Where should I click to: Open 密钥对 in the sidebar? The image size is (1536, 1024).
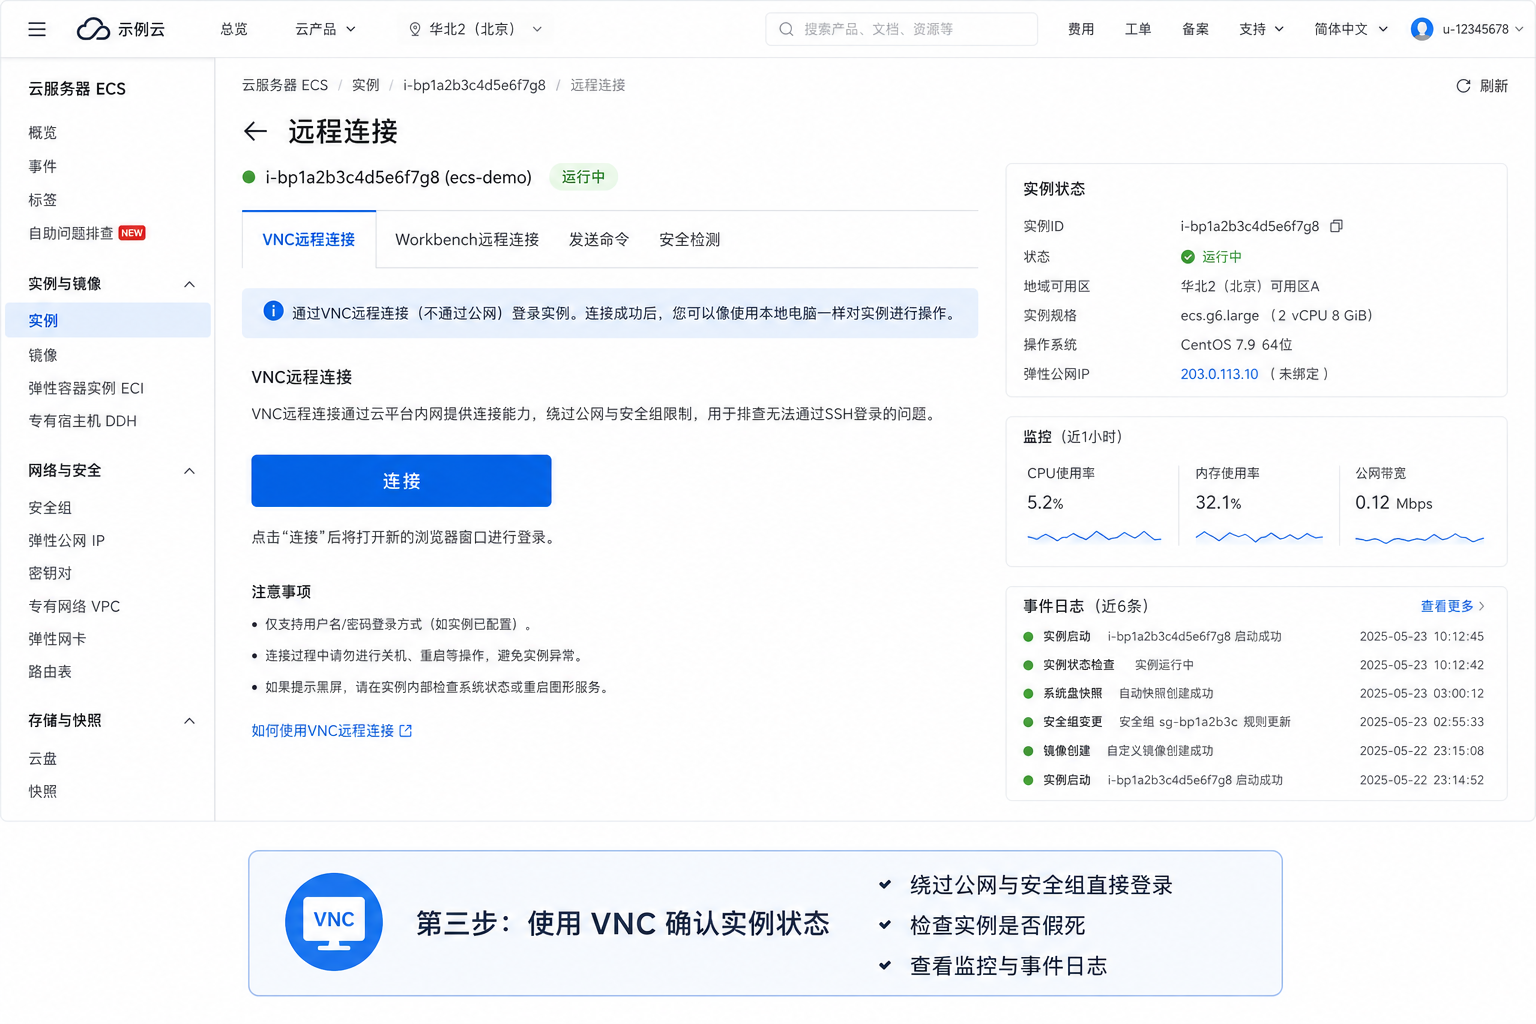(x=50, y=573)
